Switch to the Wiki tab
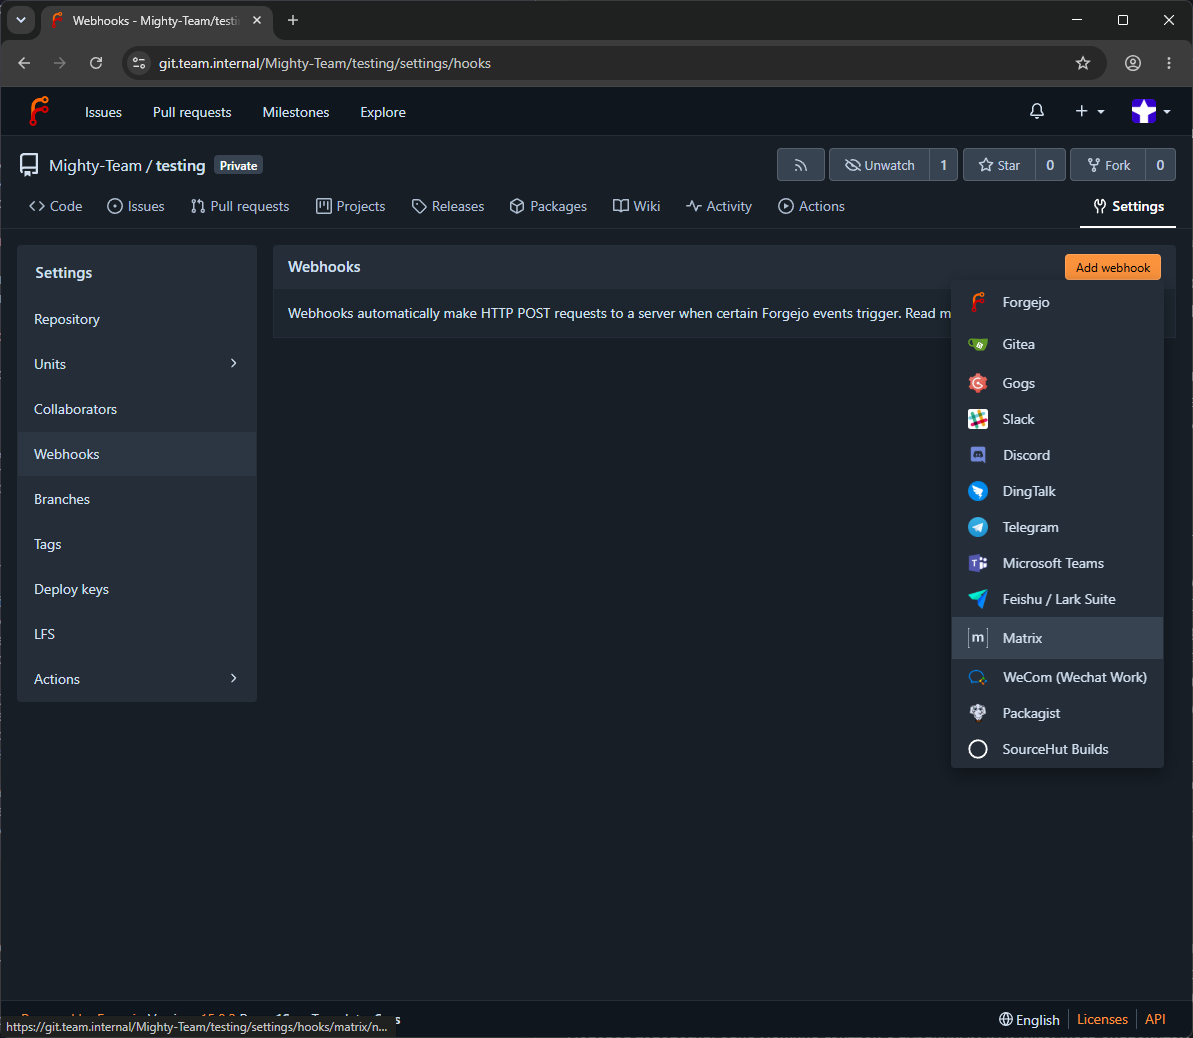This screenshot has height=1038, width=1193. pyautogui.click(x=637, y=206)
